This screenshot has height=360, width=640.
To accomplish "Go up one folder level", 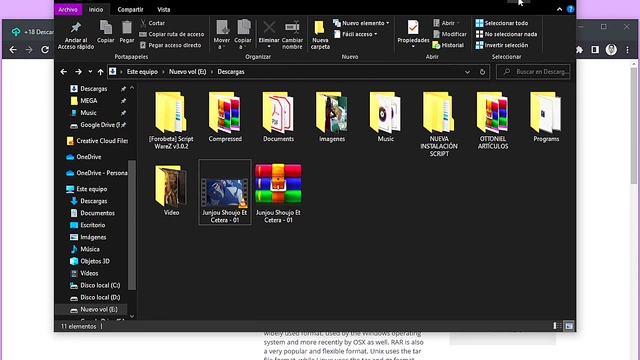I will pyautogui.click(x=100, y=72).
